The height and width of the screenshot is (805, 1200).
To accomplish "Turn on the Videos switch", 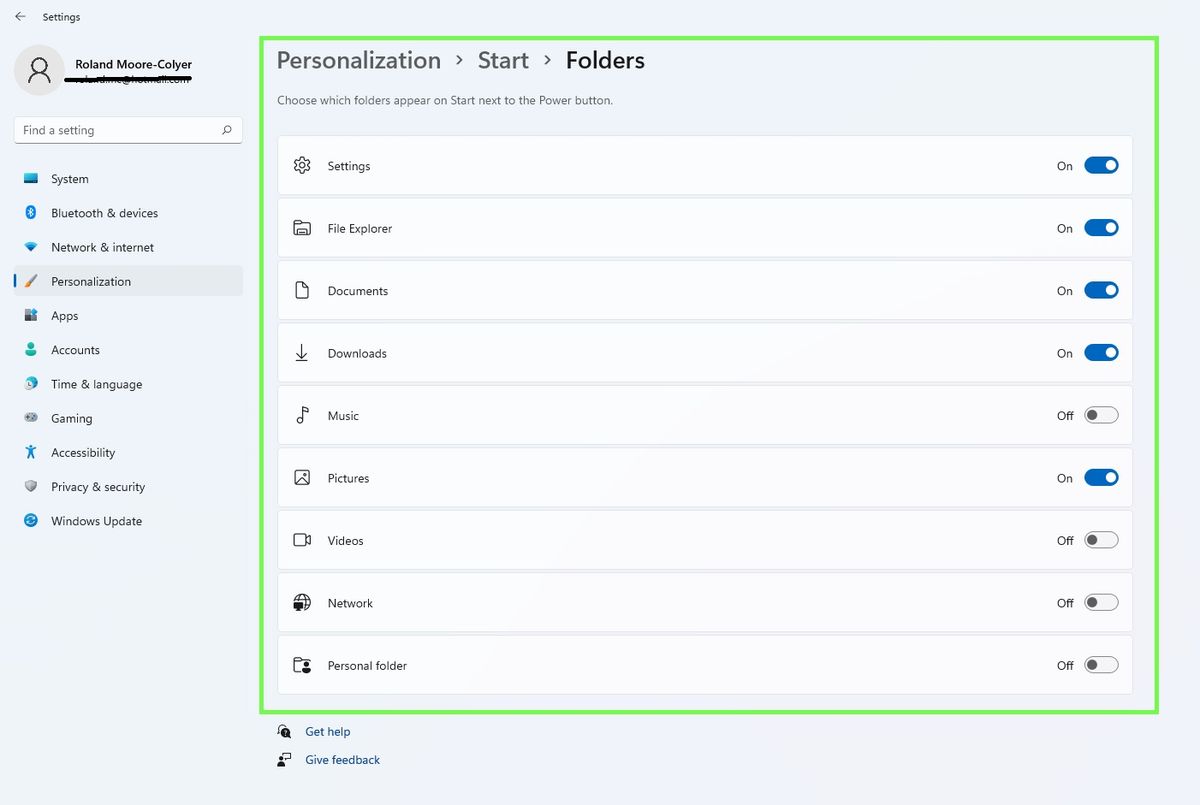I will coord(1101,539).
